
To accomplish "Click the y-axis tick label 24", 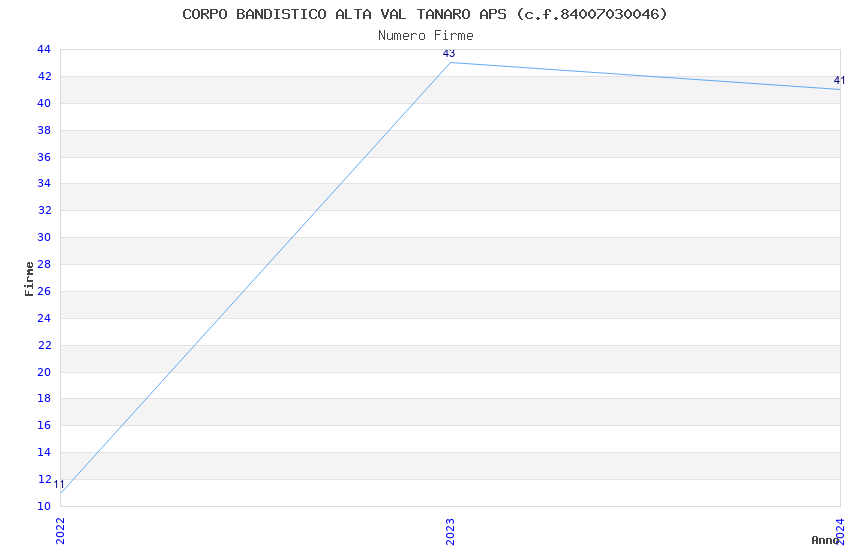I will tap(44, 318).
